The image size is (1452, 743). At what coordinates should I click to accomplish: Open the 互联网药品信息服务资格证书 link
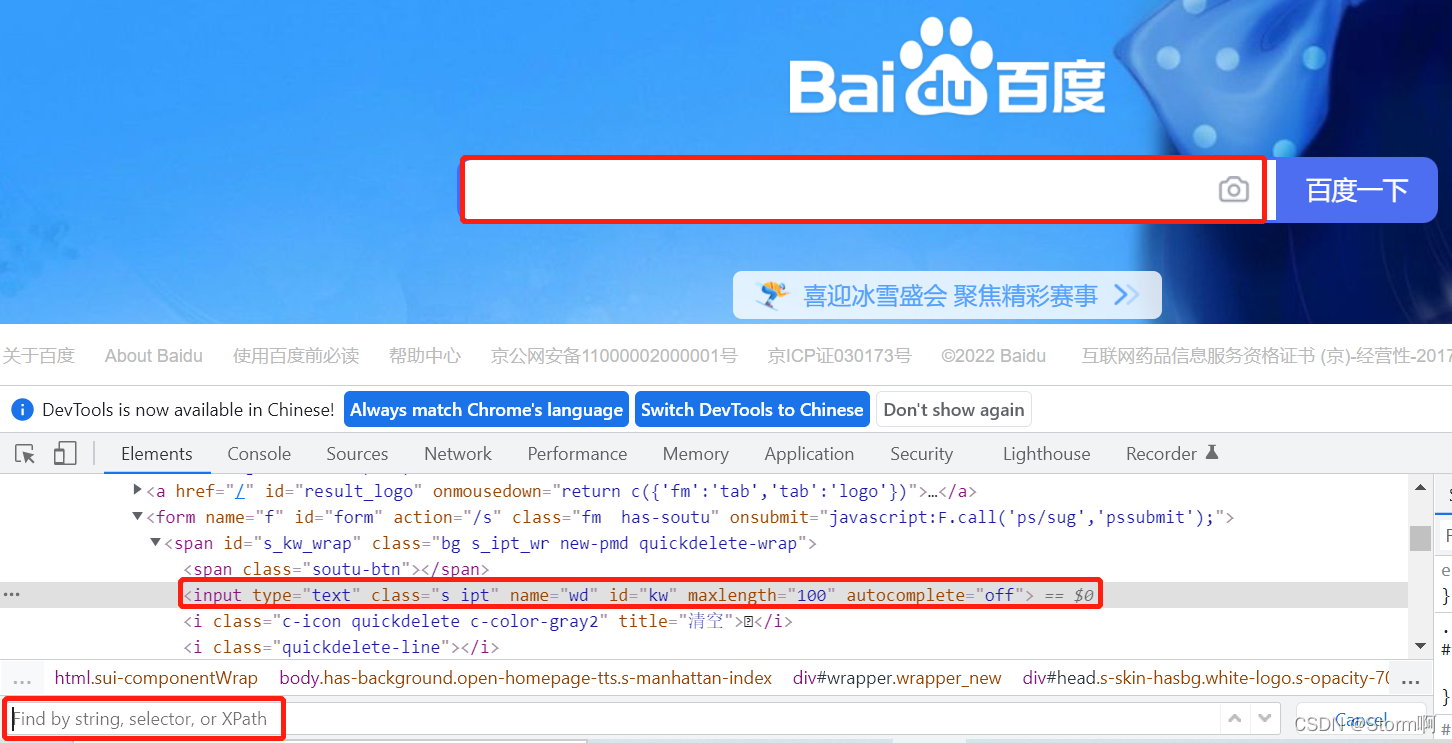point(1266,356)
